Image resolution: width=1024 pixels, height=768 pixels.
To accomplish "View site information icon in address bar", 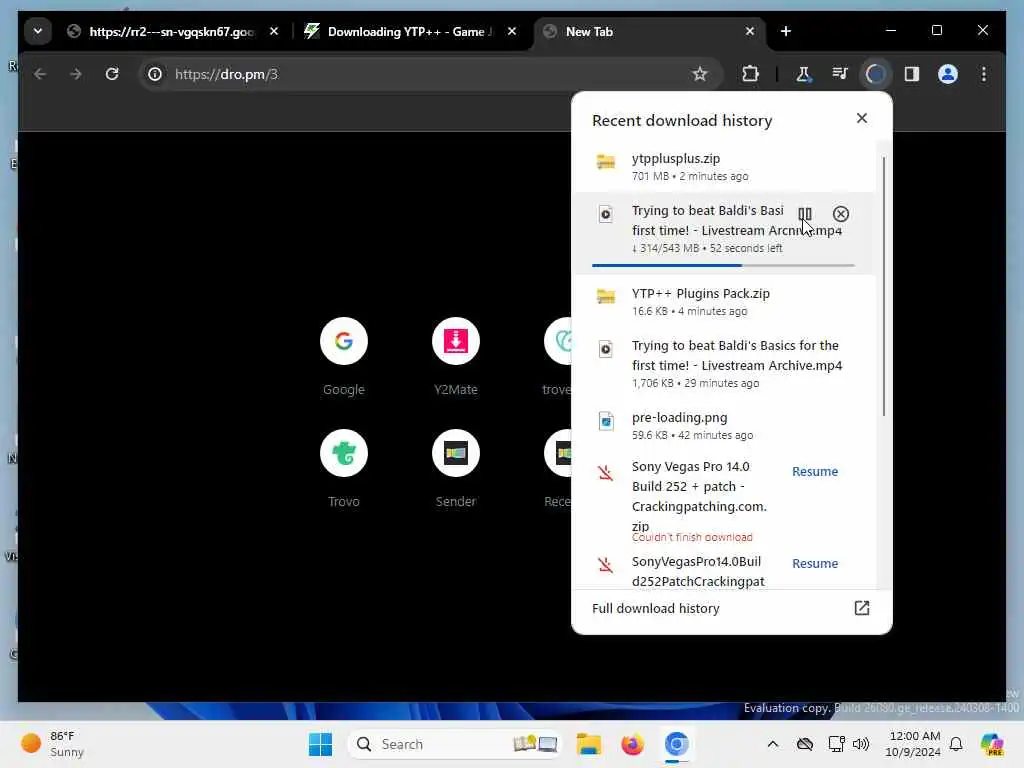I will (155, 74).
